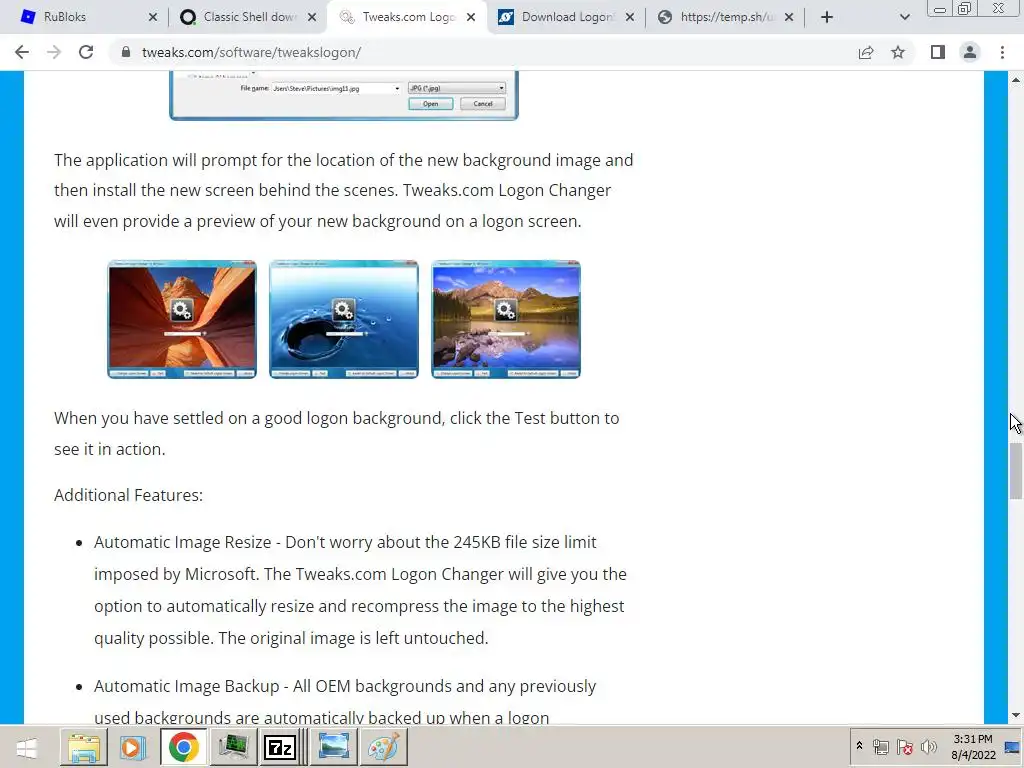The image size is (1024, 768).
Task: Launch Windows Media Player from taskbar
Action: (x=133, y=747)
